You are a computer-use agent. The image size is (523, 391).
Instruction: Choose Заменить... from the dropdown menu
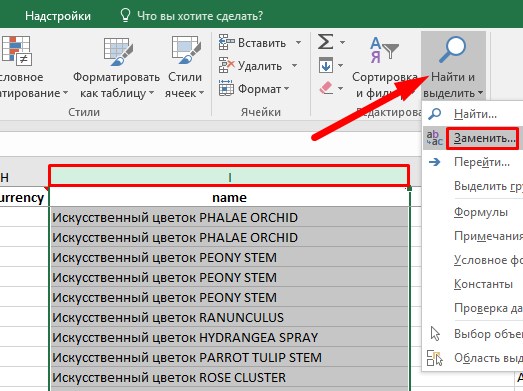(485, 138)
